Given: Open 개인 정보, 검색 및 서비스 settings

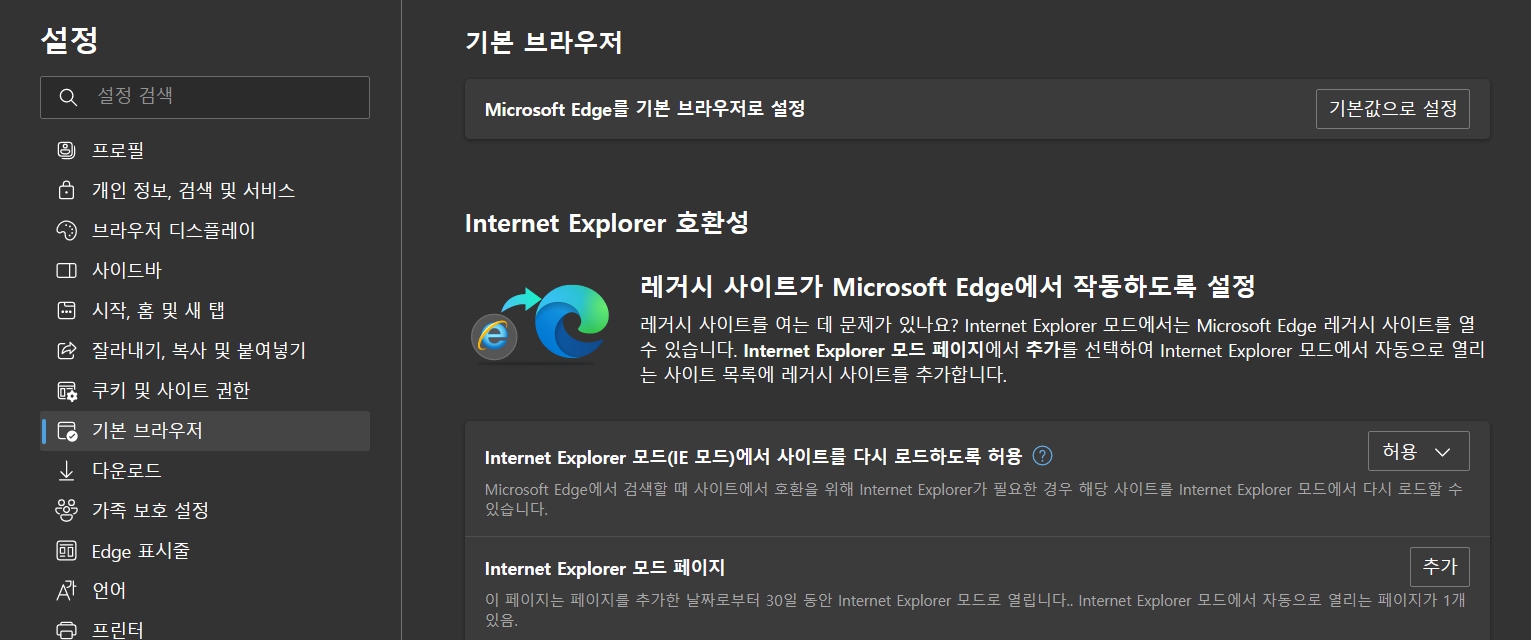Looking at the screenshot, I should [205, 190].
